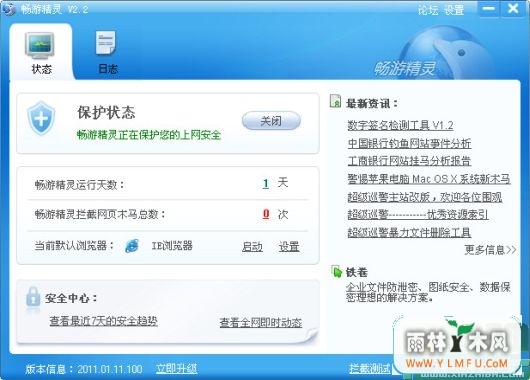Click the blue shield protection icon
Viewport: 530px width, 380px height.
[x=41, y=118]
